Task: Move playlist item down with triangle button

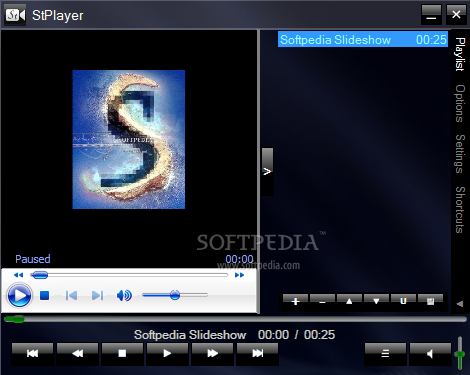Action: 376,301
